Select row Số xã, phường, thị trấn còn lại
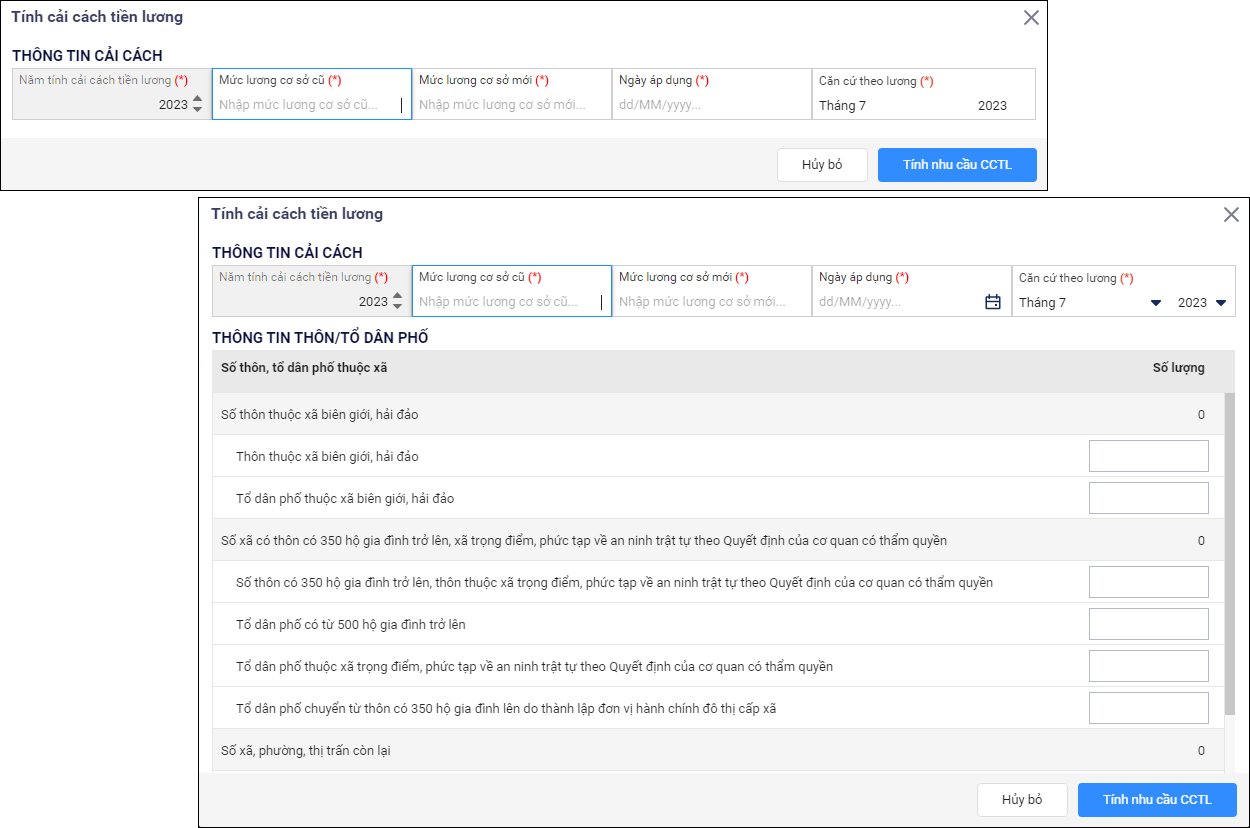Image resolution: width=1250 pixels, height=828 pixels. tap(718, 750)
